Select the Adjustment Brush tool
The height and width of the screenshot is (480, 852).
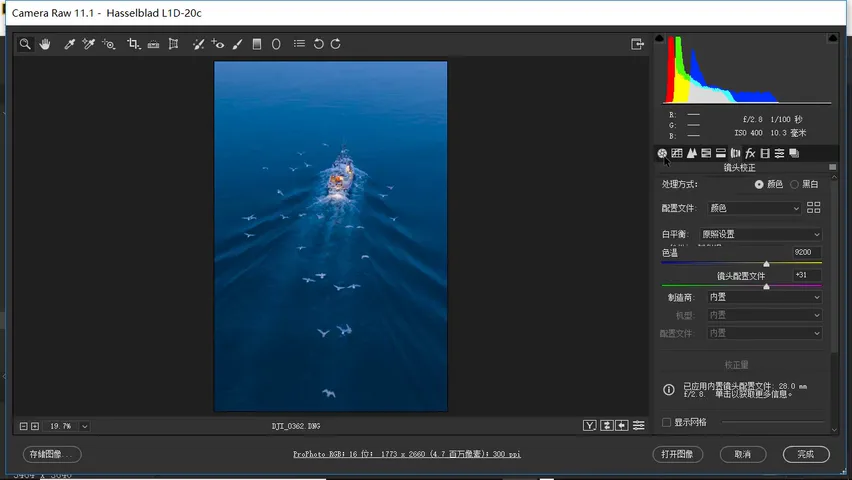coord(237,44)
